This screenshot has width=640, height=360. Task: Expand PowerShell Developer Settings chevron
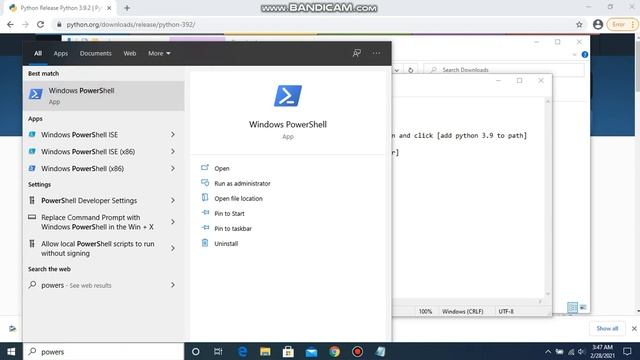173,200
